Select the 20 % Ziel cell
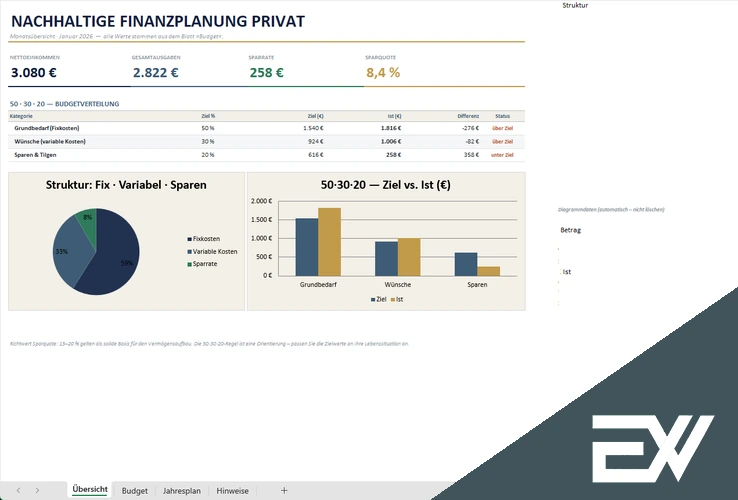The image size is (738, 500). (x=208, y=154)
